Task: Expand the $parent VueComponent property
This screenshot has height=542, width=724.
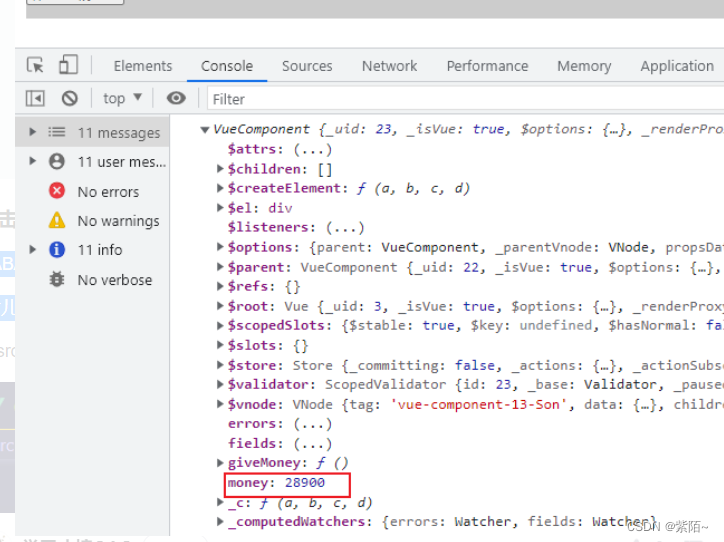Action: click(221, 267)
